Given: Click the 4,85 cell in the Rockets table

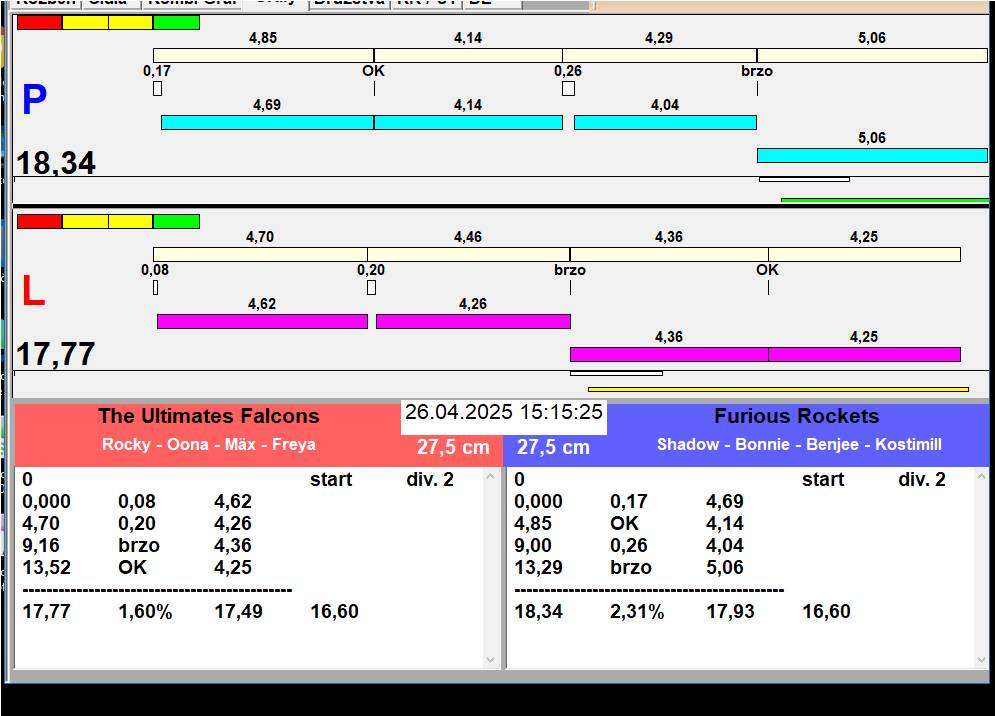Looking at the screenshot, I should pos(533,524).
